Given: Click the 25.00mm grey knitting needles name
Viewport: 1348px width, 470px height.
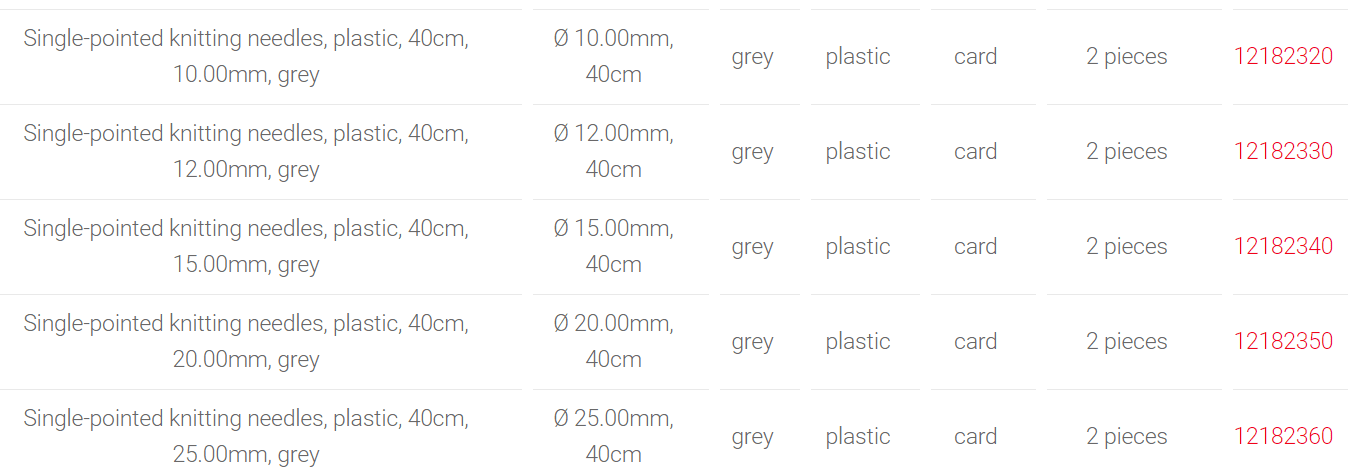Looking at the screenshot, I should click(x=246, y=437).
